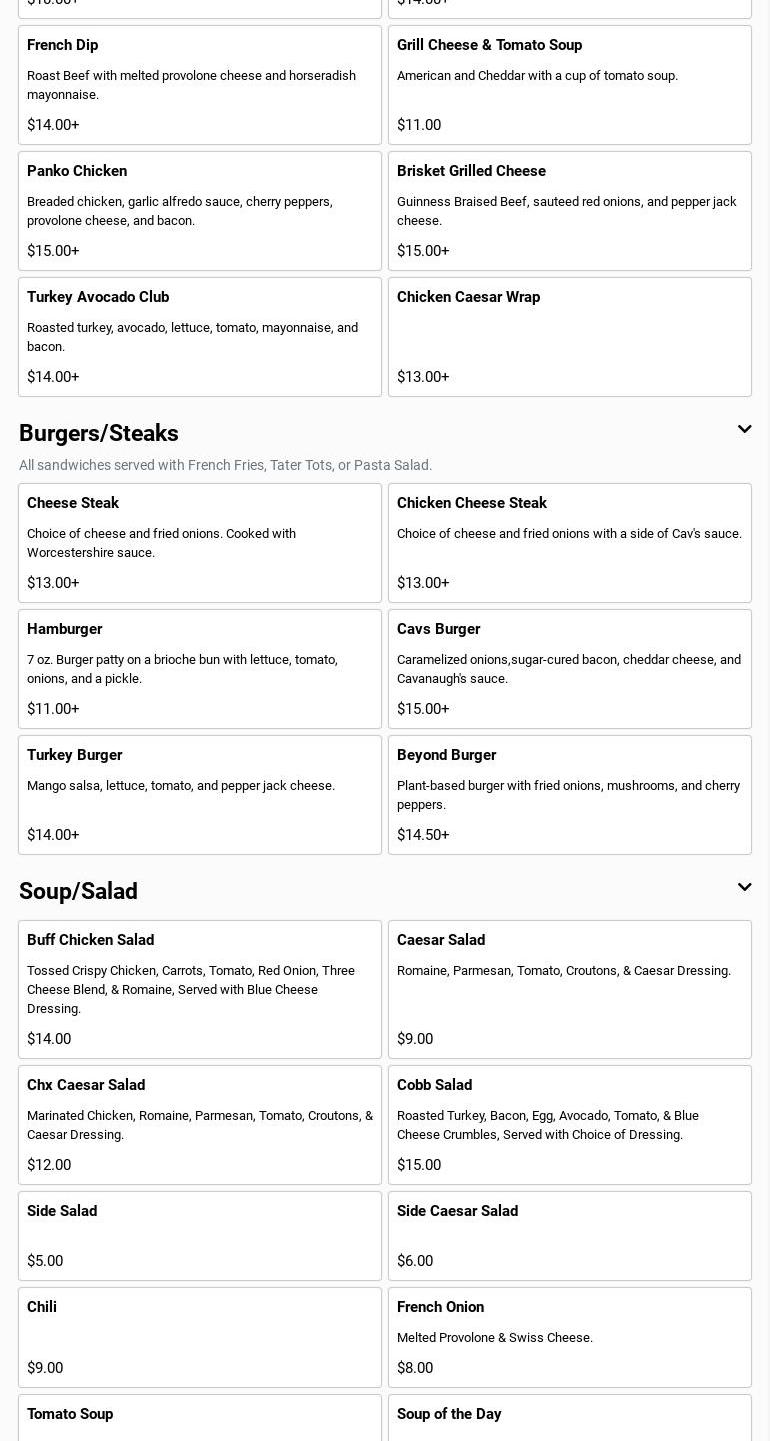Open the French Onion soup item
The width and height of the screenshot is (770, 1441).
[570, 1337]
